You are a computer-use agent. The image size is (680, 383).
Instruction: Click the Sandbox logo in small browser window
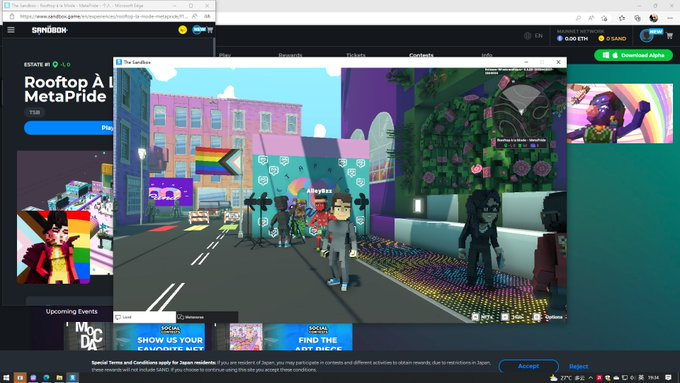tap(49, 30)
